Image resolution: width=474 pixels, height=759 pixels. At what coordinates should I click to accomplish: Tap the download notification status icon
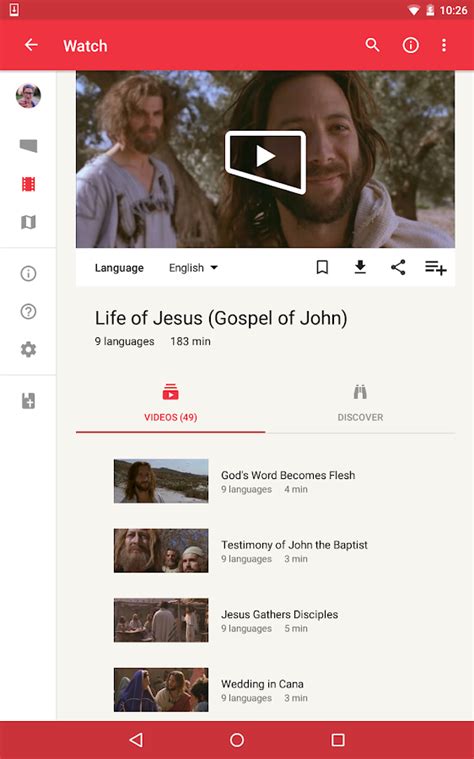[14, 10]
